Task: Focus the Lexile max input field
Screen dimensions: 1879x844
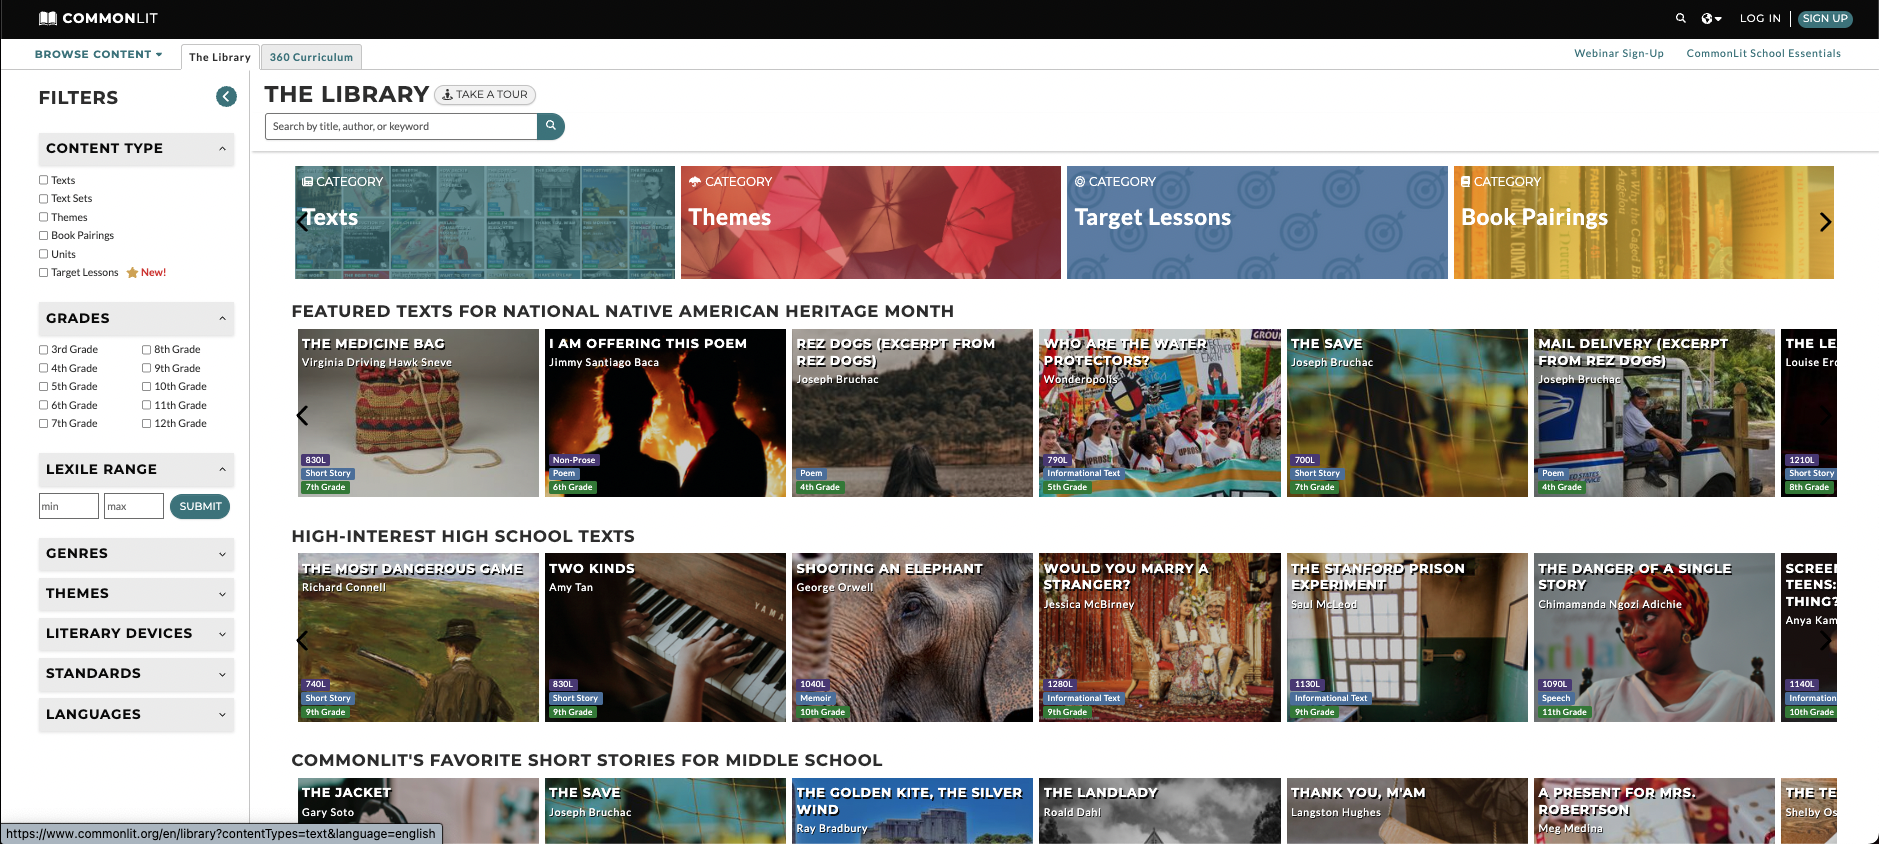Action: tap(134, 506)
